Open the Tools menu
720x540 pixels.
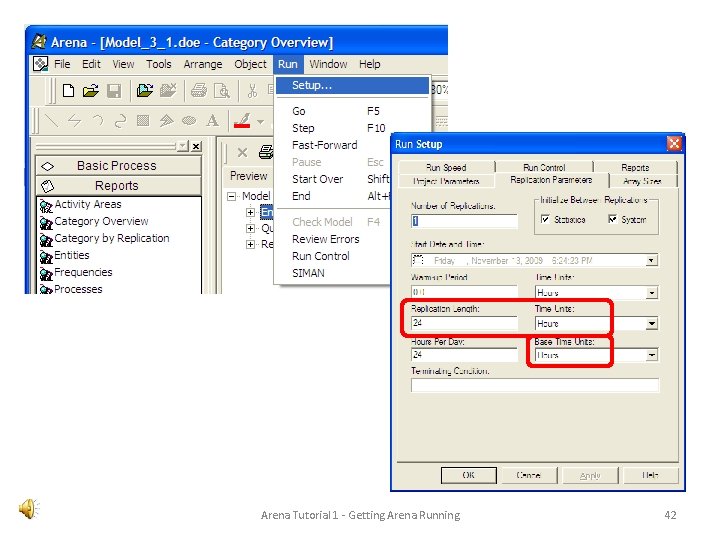158,64
